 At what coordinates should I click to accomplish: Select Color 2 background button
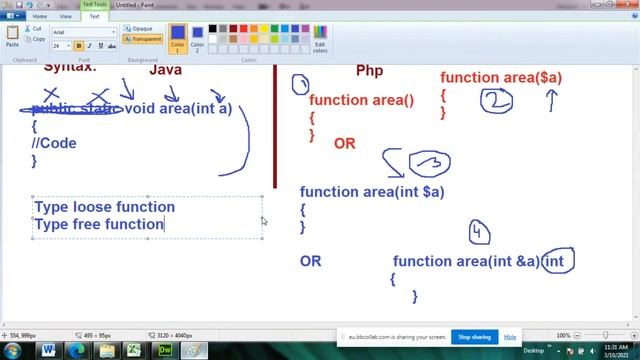[197, 39]
